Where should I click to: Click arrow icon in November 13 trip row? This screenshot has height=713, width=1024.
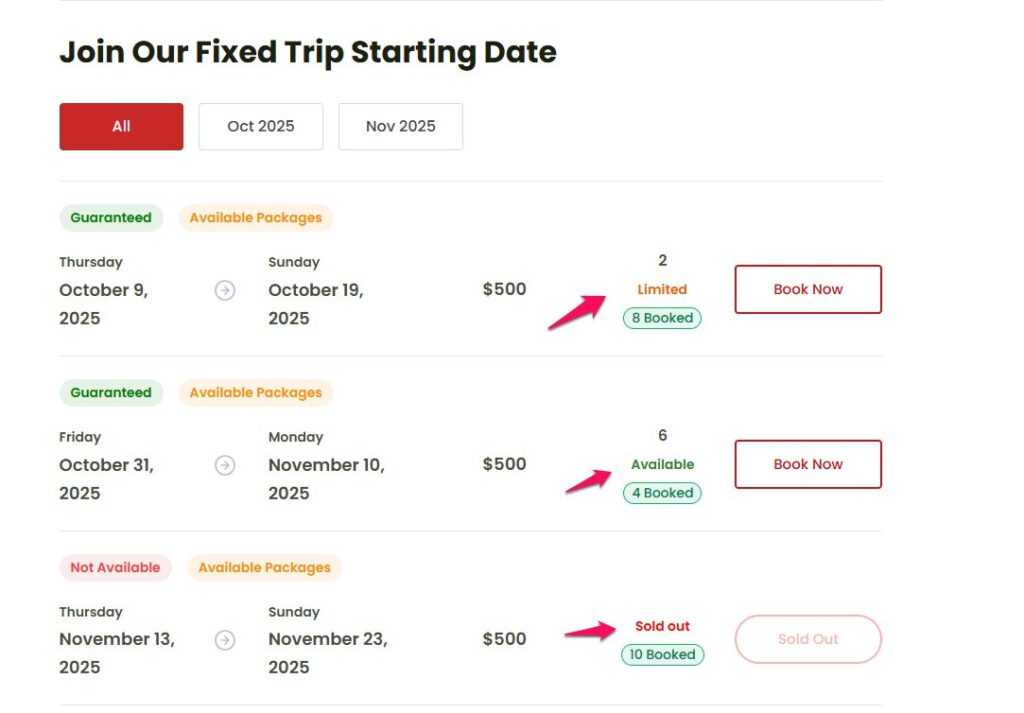tap(225, 640)
